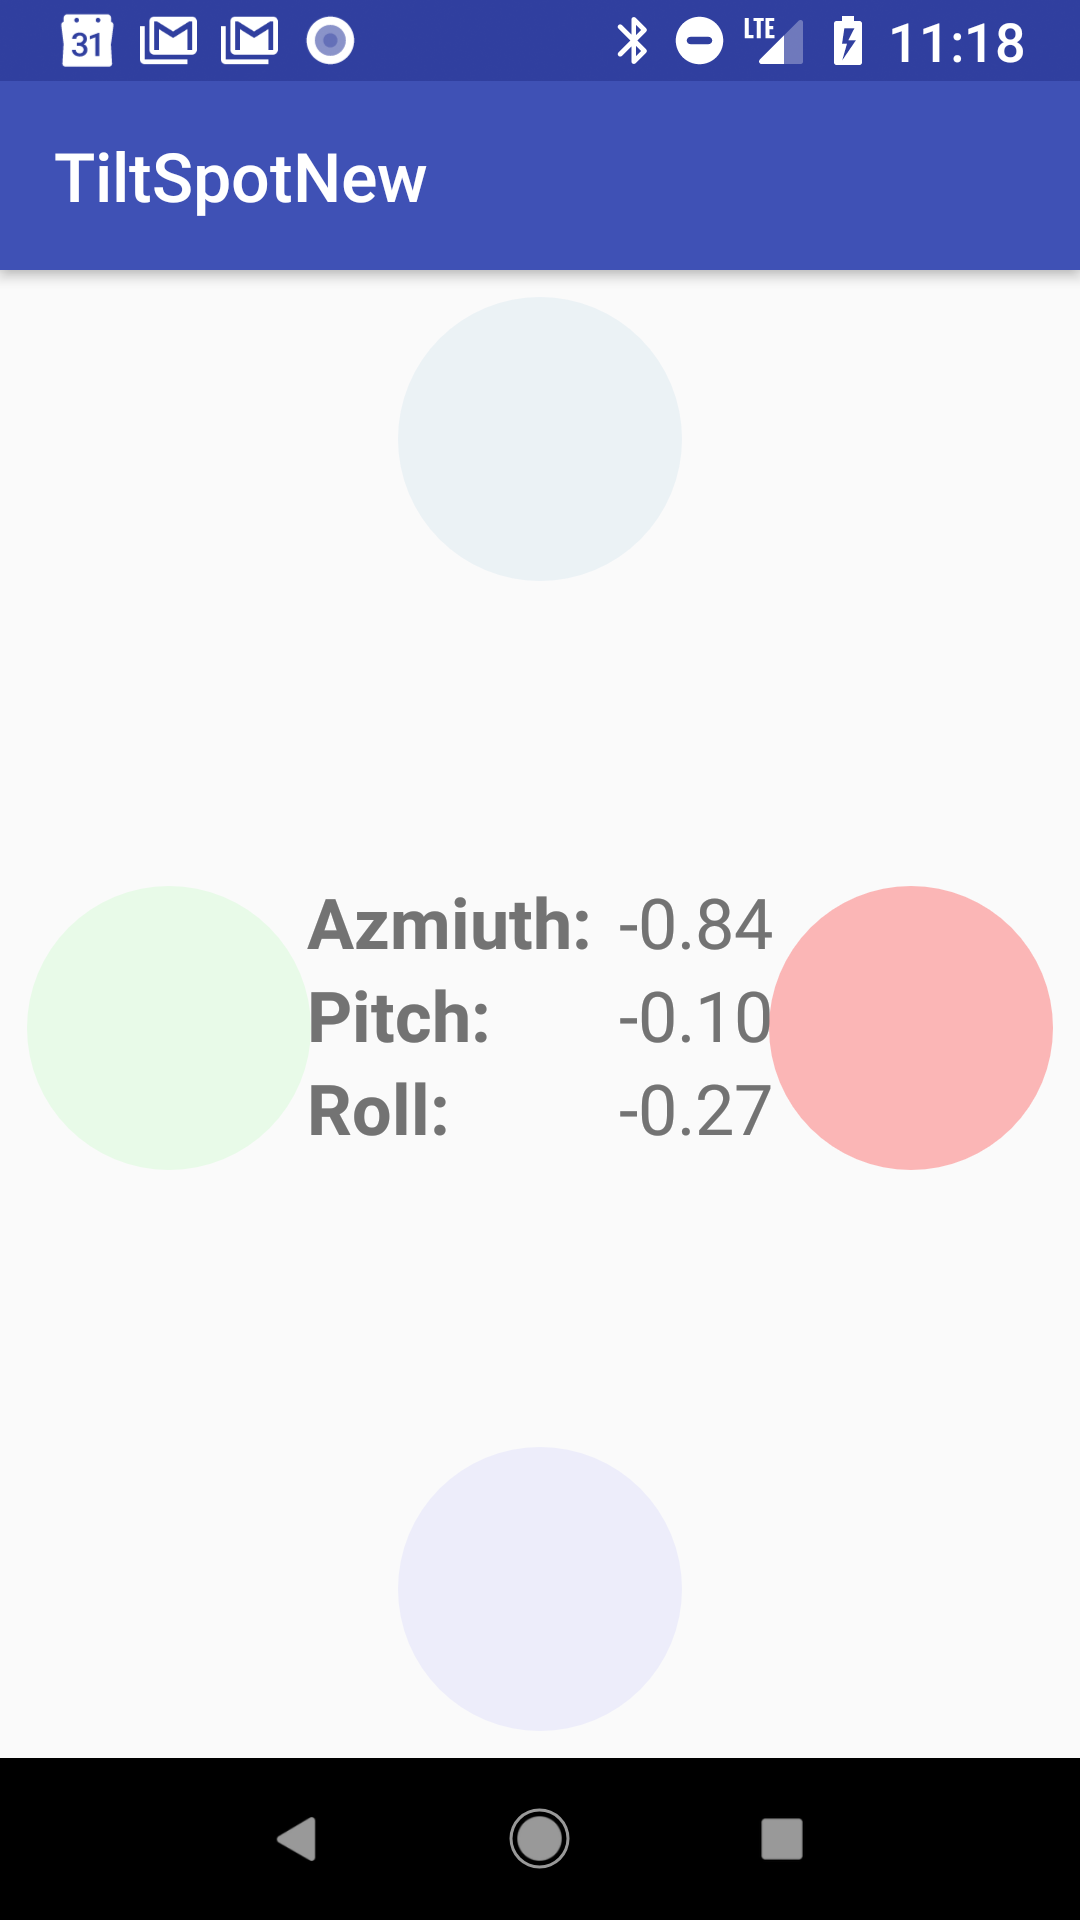1080x1920 pixels.
Task: Tap the LTE signal strength icon
Action: (774, 41)
